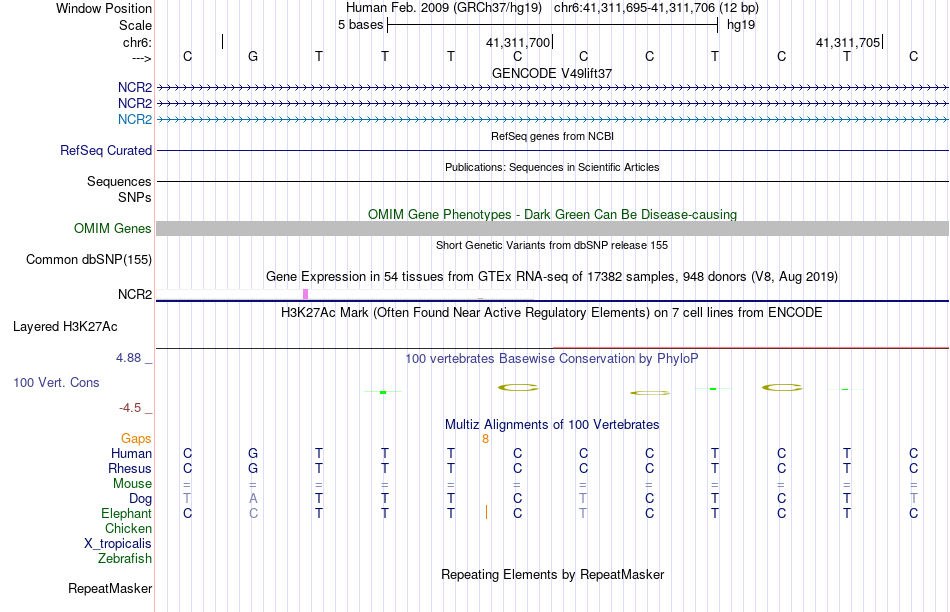
Task: Click the 41,311,705 position marker
Action: click(x=848, y=42)
